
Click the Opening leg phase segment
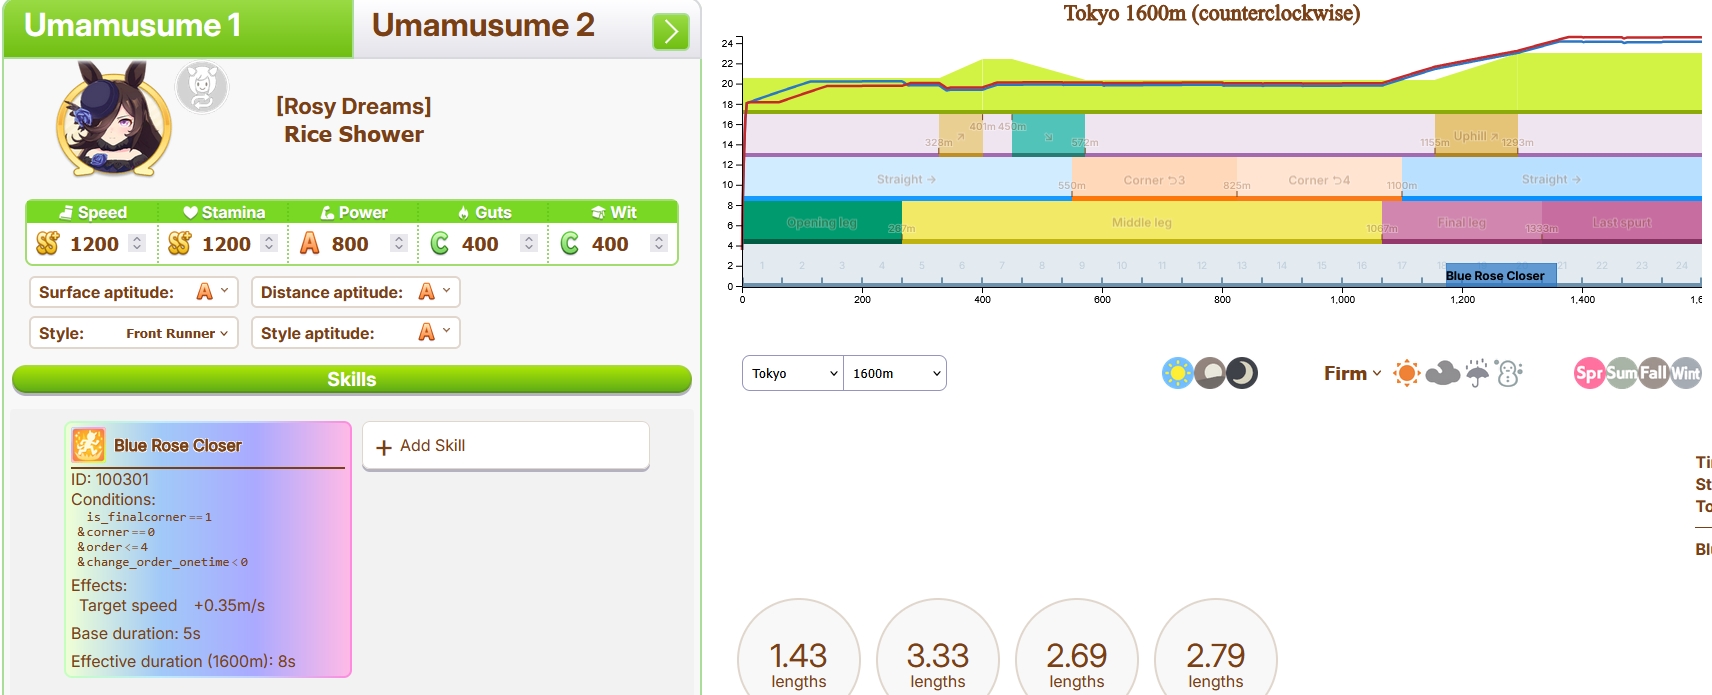(x=822, y=222)
